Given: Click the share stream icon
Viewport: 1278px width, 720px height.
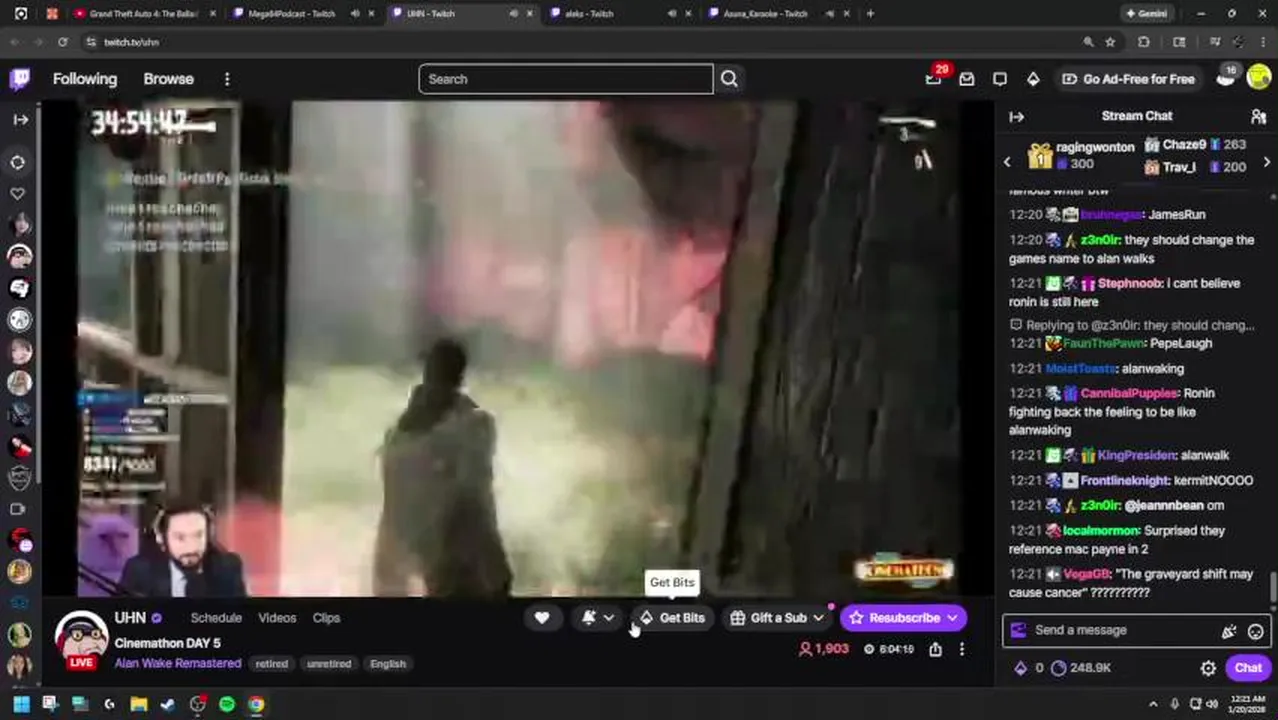Looking at the screenshot, I should [935, 649].
